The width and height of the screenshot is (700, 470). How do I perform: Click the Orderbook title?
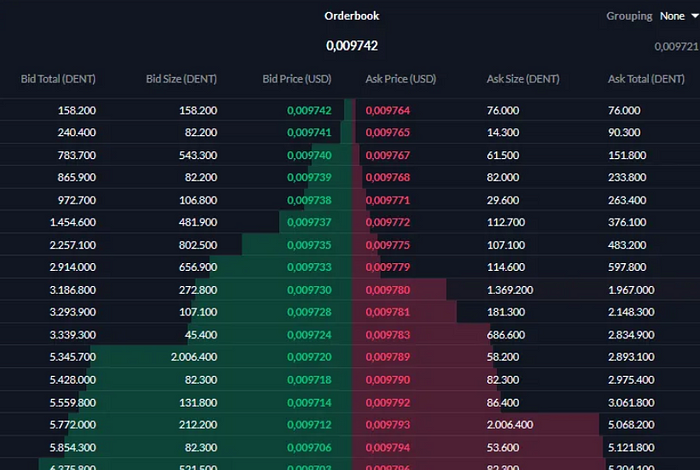pos(352,16)
